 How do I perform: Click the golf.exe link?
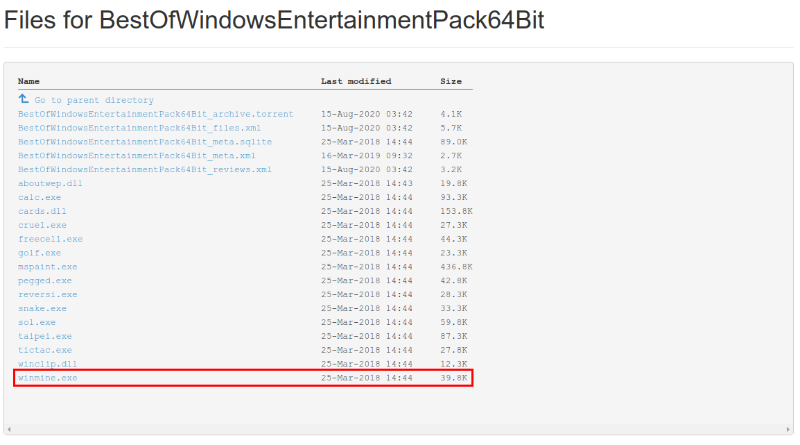click(x=39, y=254)
